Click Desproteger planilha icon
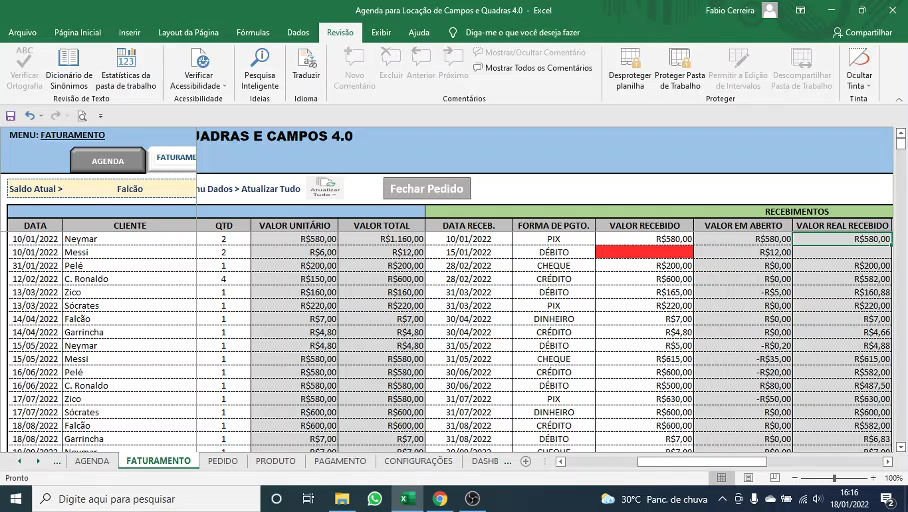This screenshot has width=908, height=512. pyautogui.click(x=629, y=69)
